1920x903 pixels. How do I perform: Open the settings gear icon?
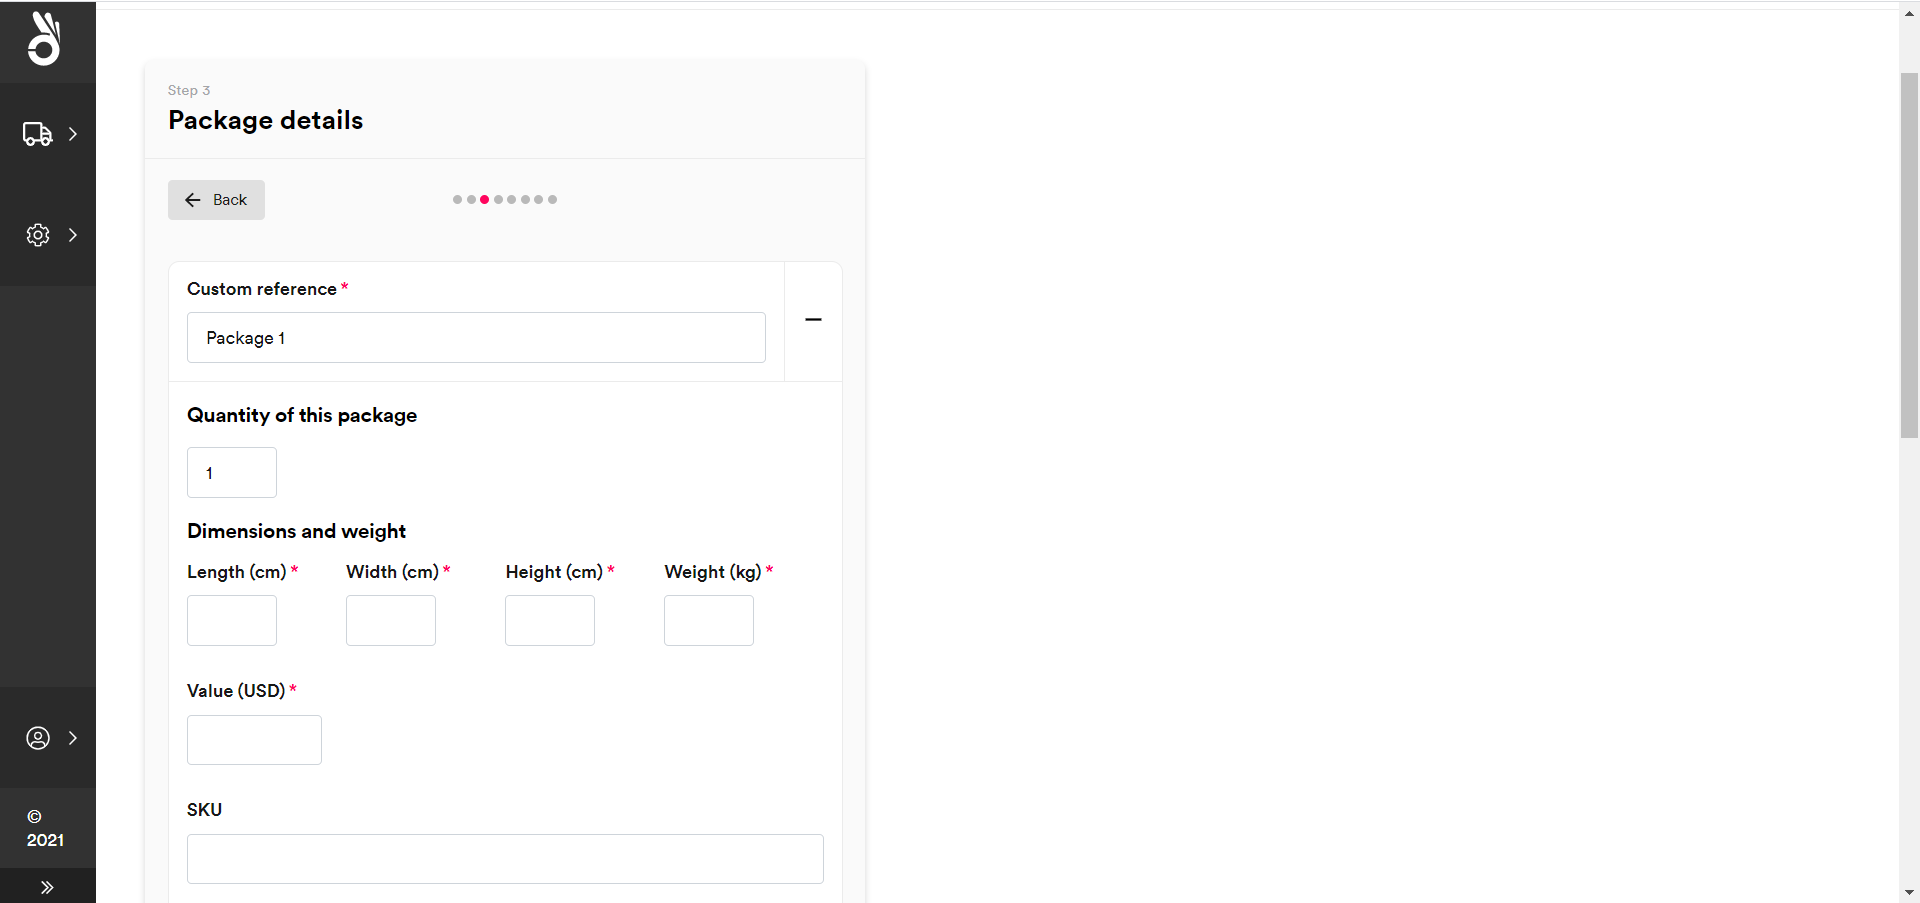(x=38, y=235)
